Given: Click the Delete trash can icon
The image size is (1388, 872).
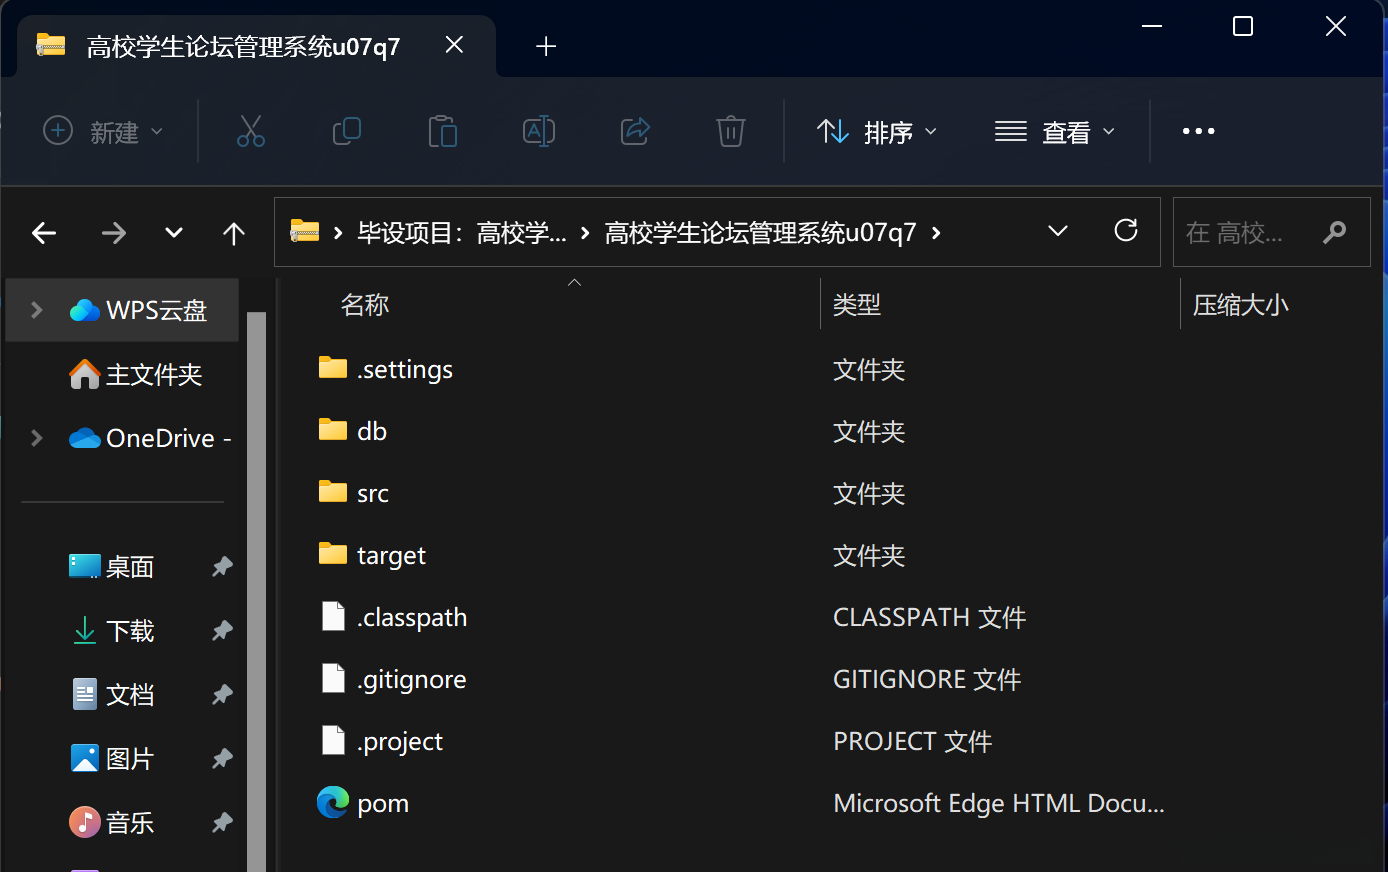Looking at the screenshot, I should (731, 131).
